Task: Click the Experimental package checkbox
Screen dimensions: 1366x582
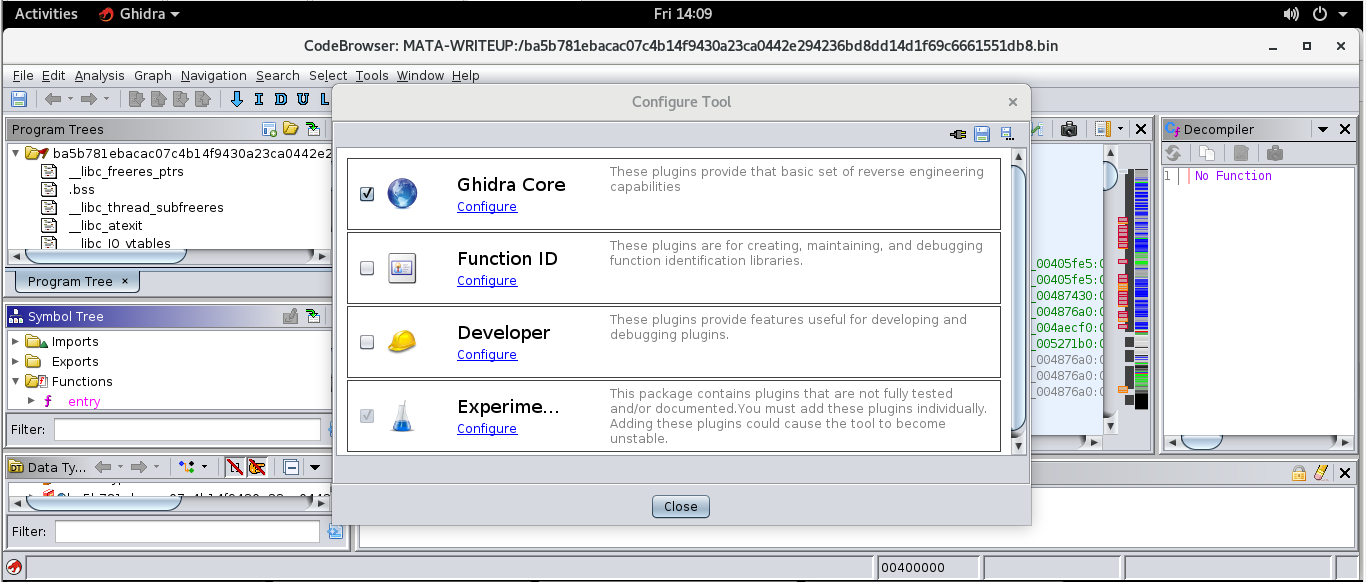Action: tap(367, 416)
